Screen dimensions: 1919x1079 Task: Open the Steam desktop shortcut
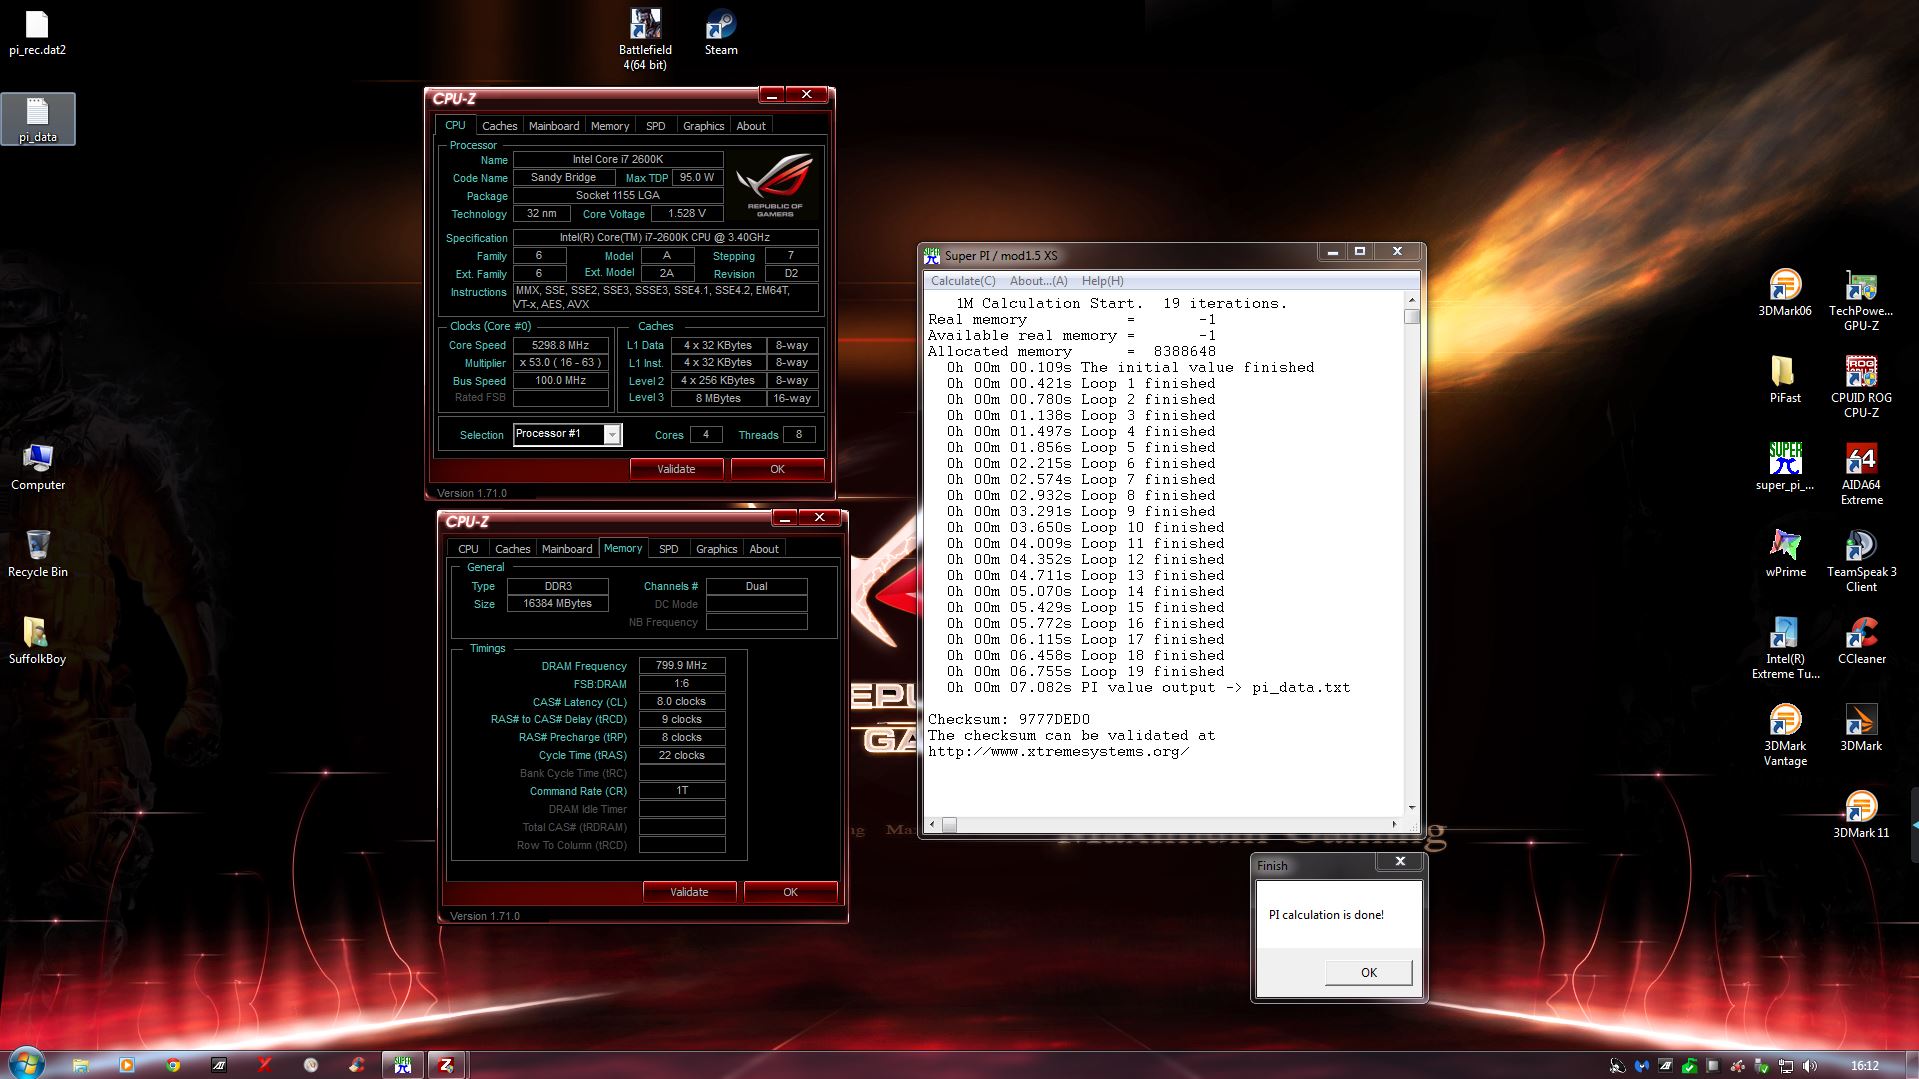click(721, 32)
